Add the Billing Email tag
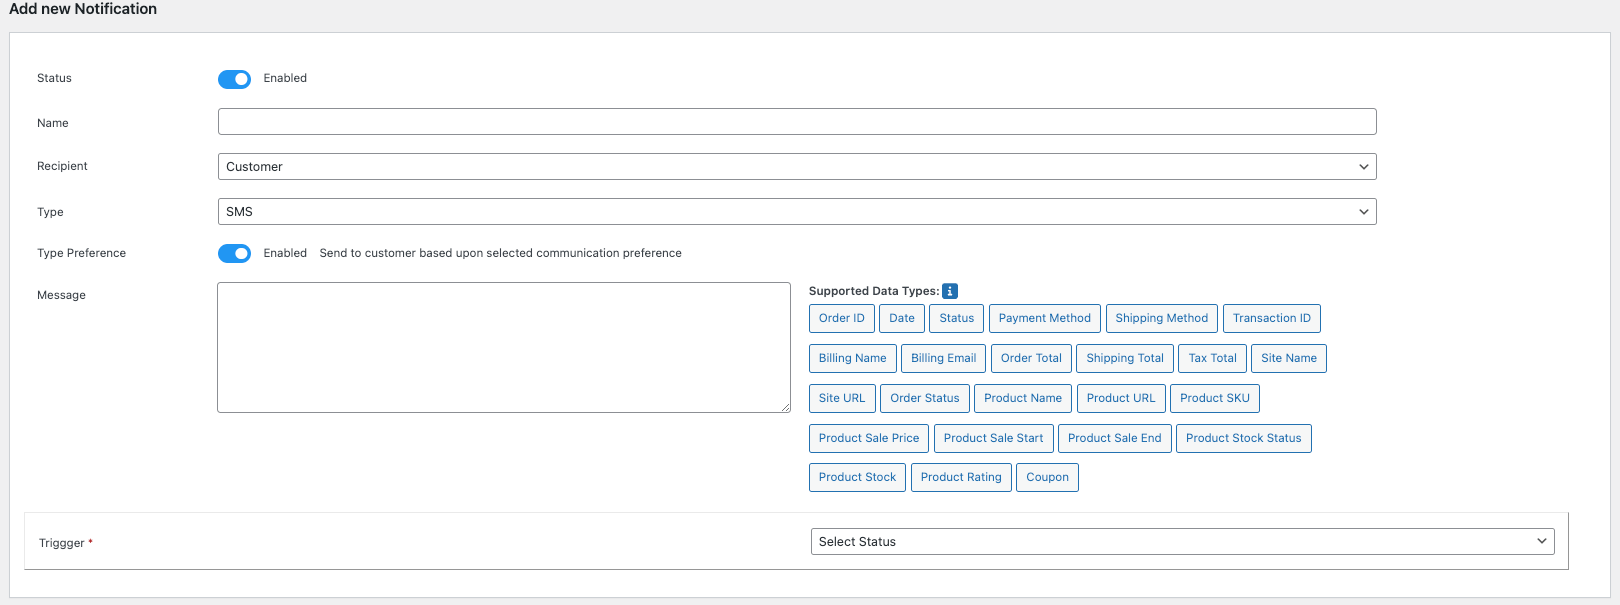Image resolution: width=1620 pixels, height=605 pixels. pyautogui.click(x=944, y=358)
